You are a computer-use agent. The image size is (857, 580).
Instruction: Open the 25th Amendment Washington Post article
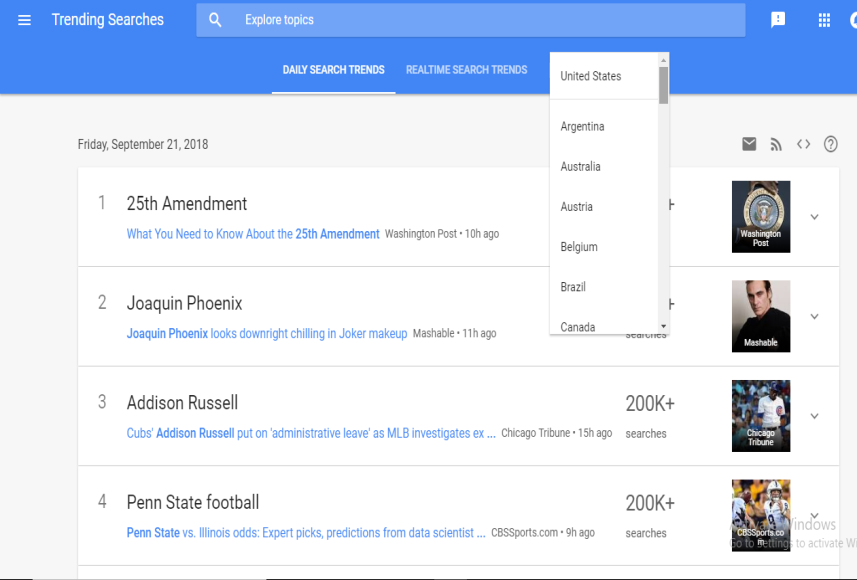tap(253, 234)
